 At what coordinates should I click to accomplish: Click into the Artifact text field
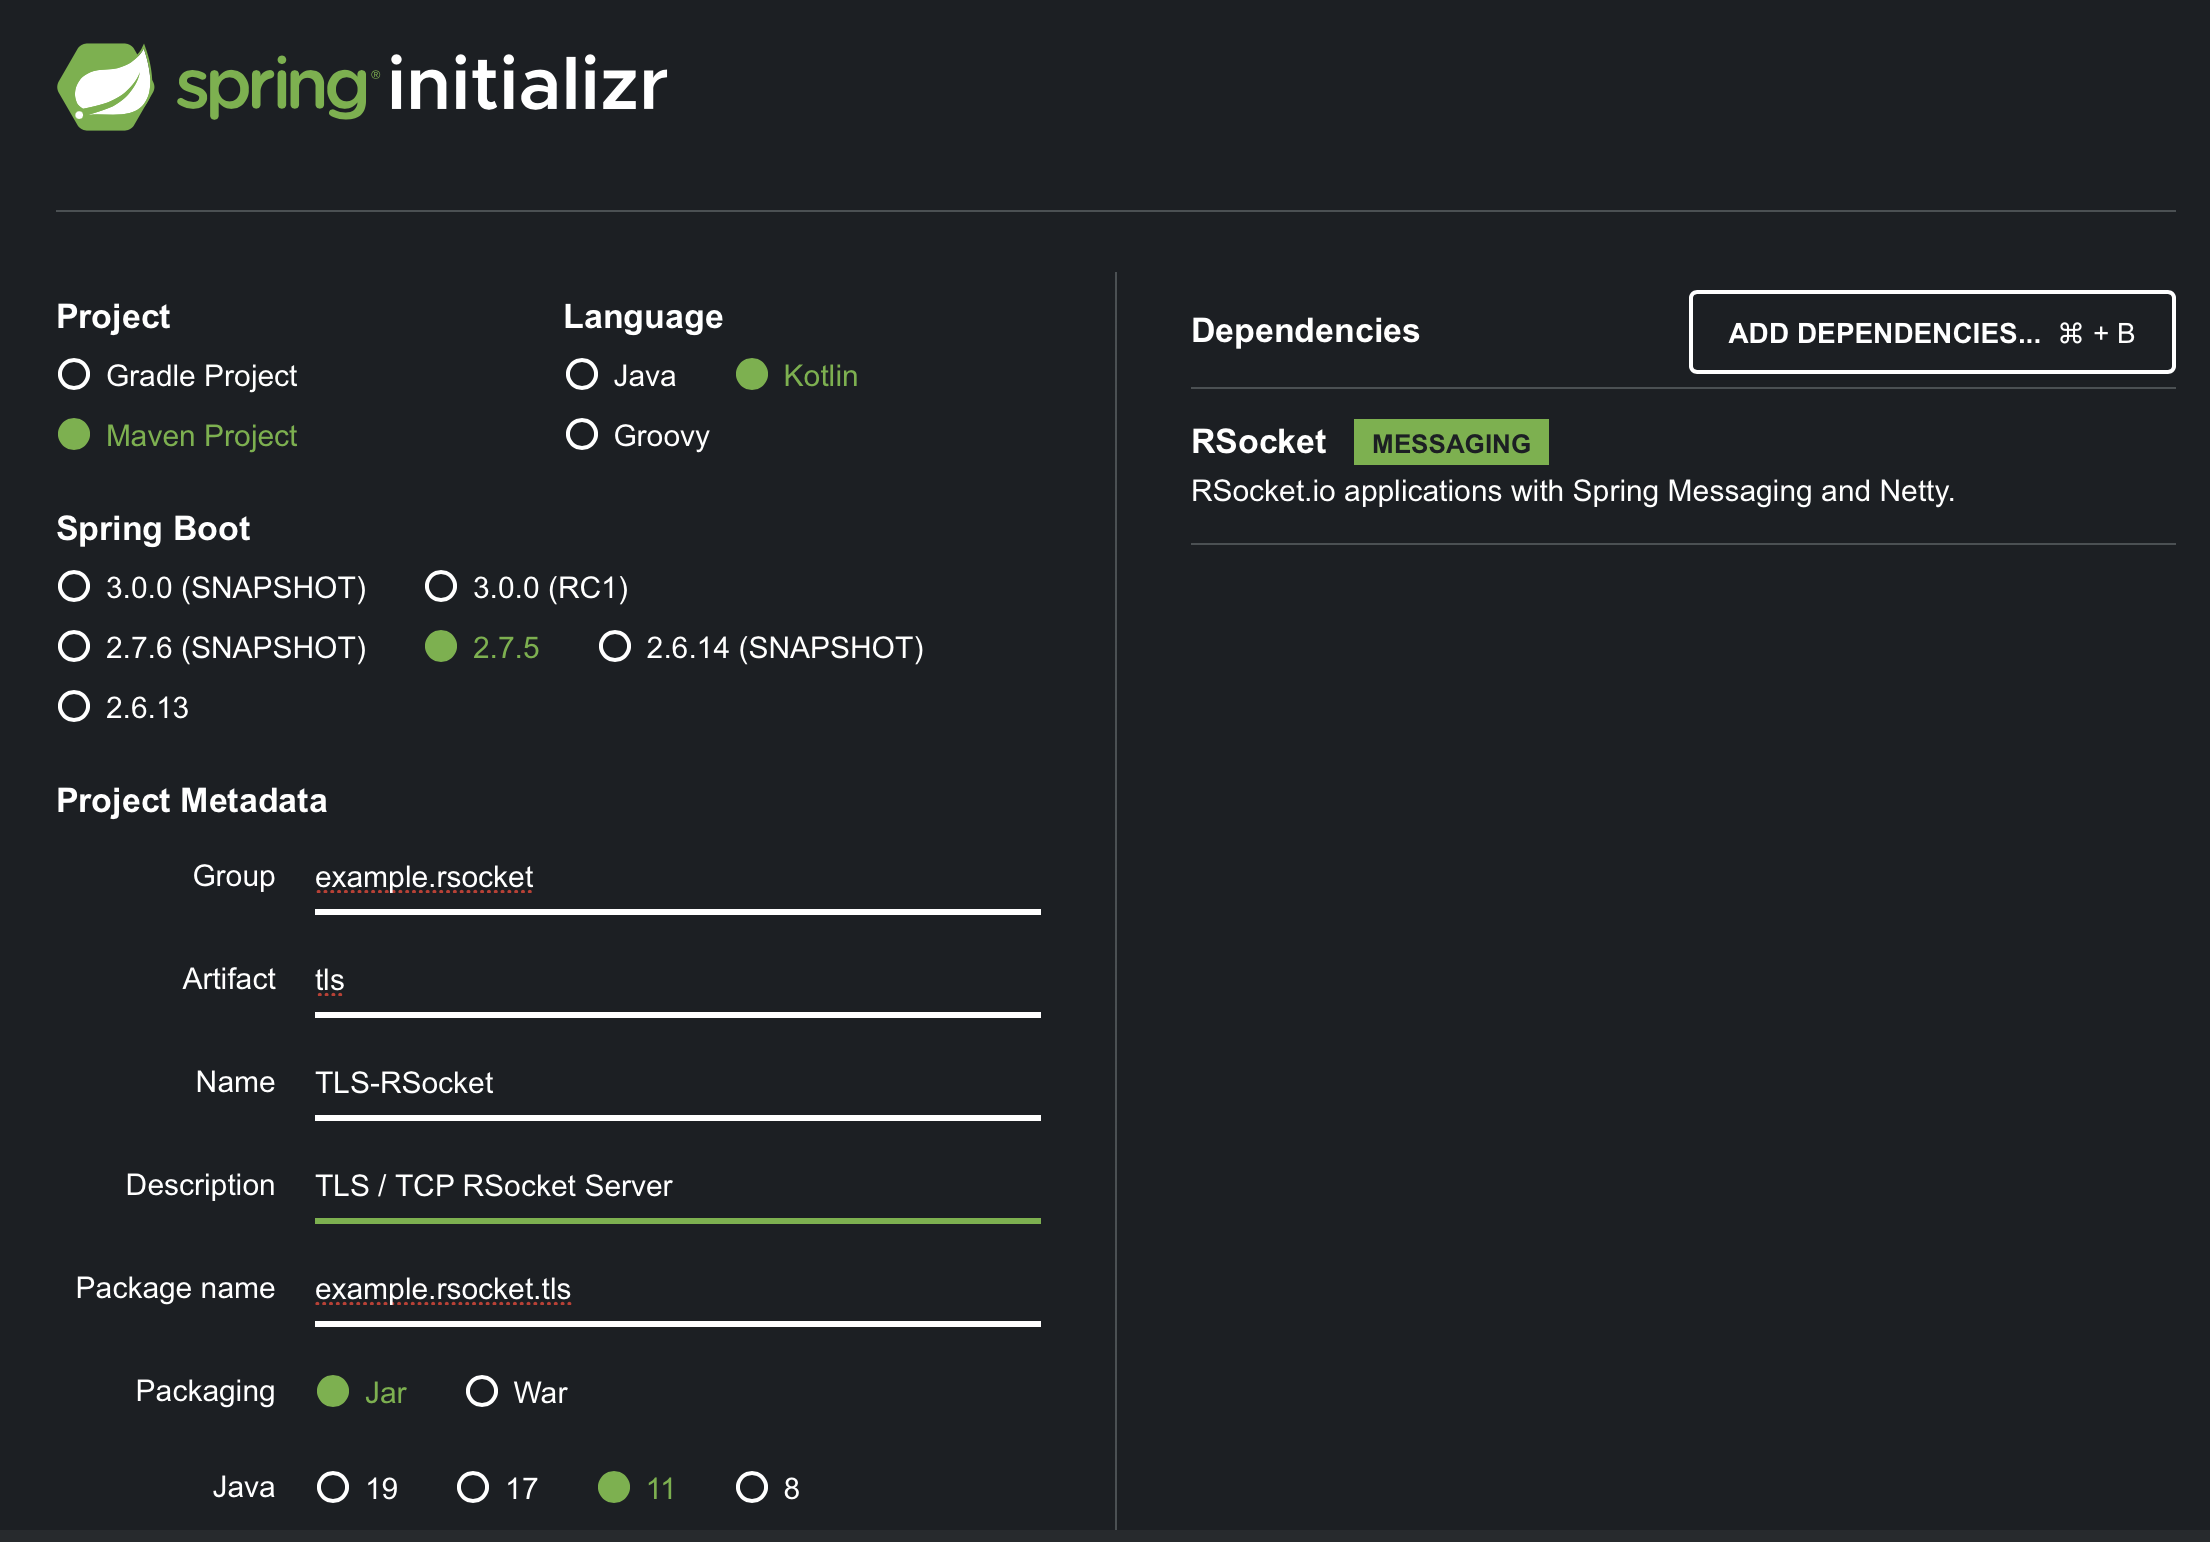tap(676, 980)
